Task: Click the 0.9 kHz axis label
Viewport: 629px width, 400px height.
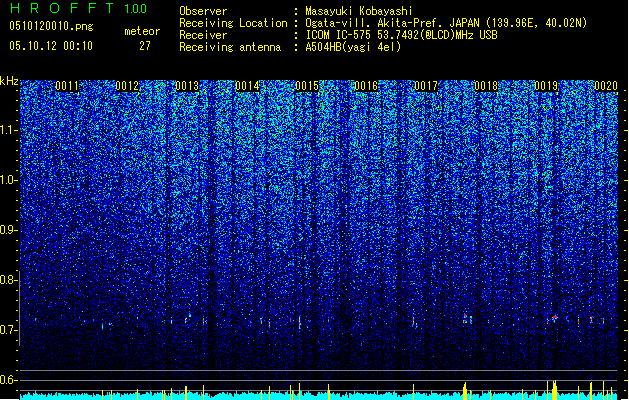Action: click(9, 230)
